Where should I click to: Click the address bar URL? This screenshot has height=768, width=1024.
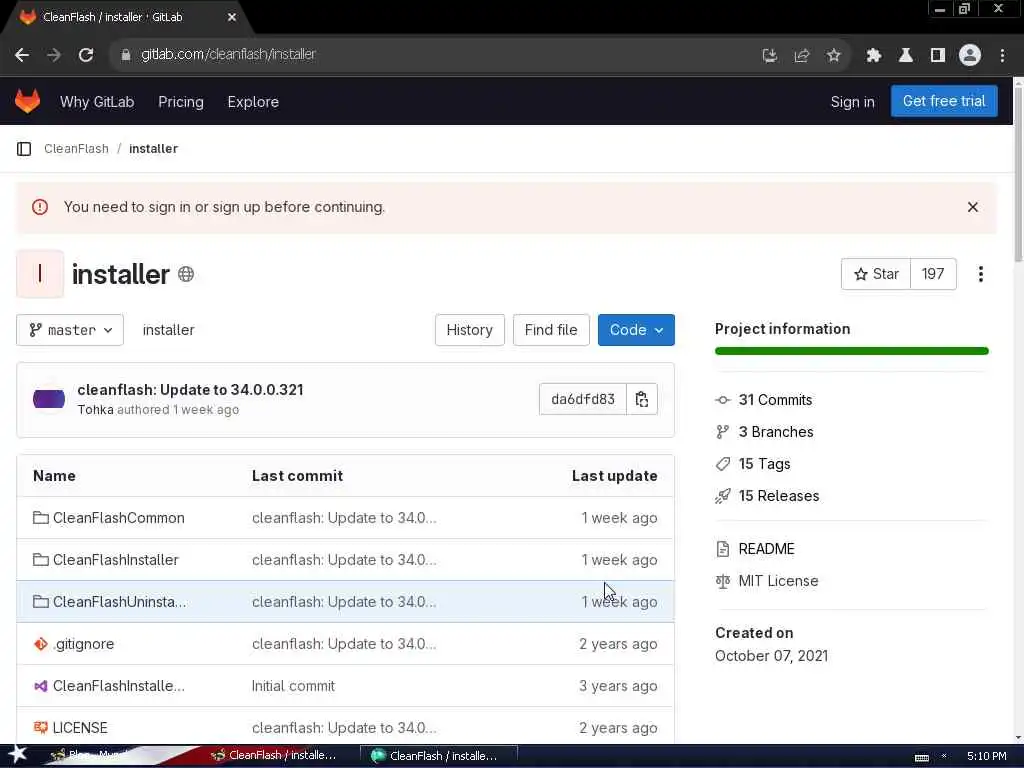[229, 55]
